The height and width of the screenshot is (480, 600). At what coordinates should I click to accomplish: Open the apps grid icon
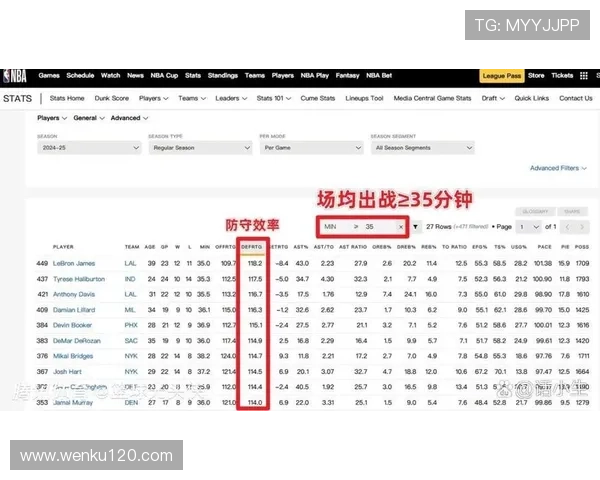(584, 76)
